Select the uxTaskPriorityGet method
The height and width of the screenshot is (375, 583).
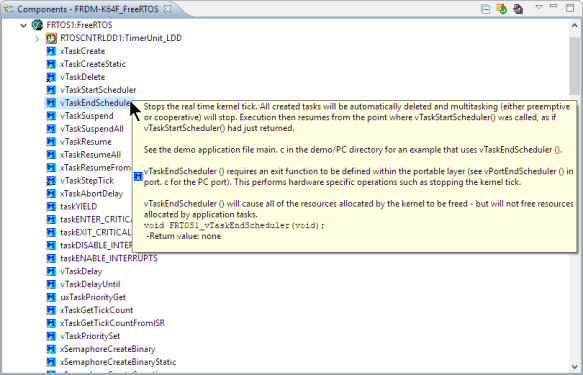pyautogui.click(x=93, y=297)
